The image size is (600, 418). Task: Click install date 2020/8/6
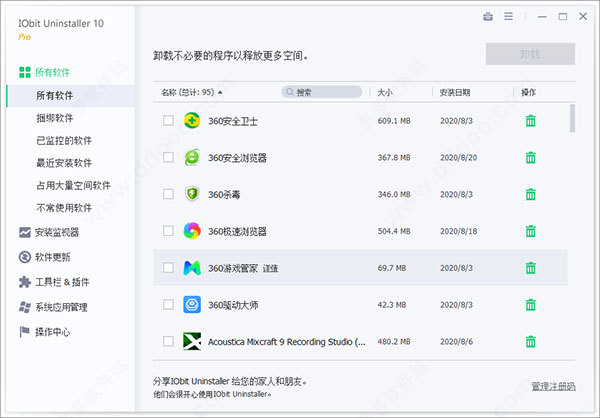point(456,341)
